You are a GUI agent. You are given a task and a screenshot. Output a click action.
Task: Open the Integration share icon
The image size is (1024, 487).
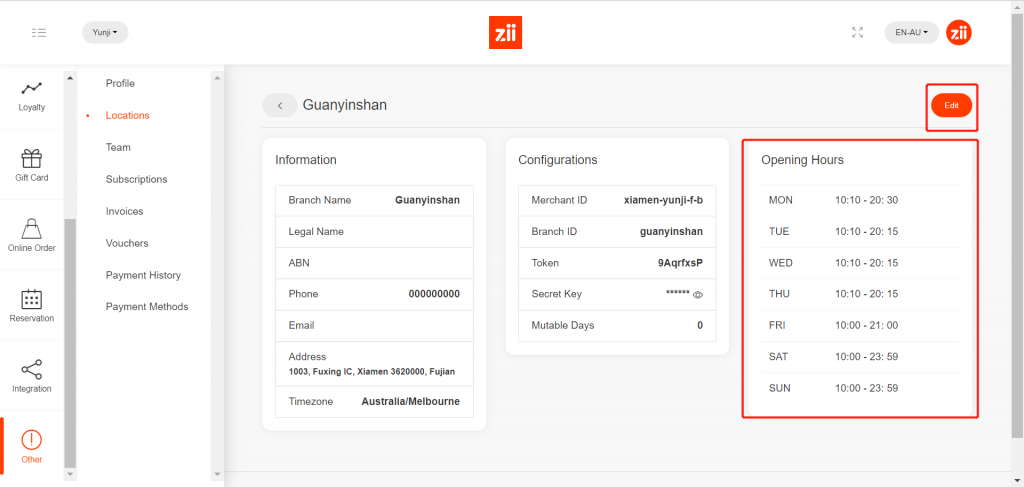(x=31, y=370)
